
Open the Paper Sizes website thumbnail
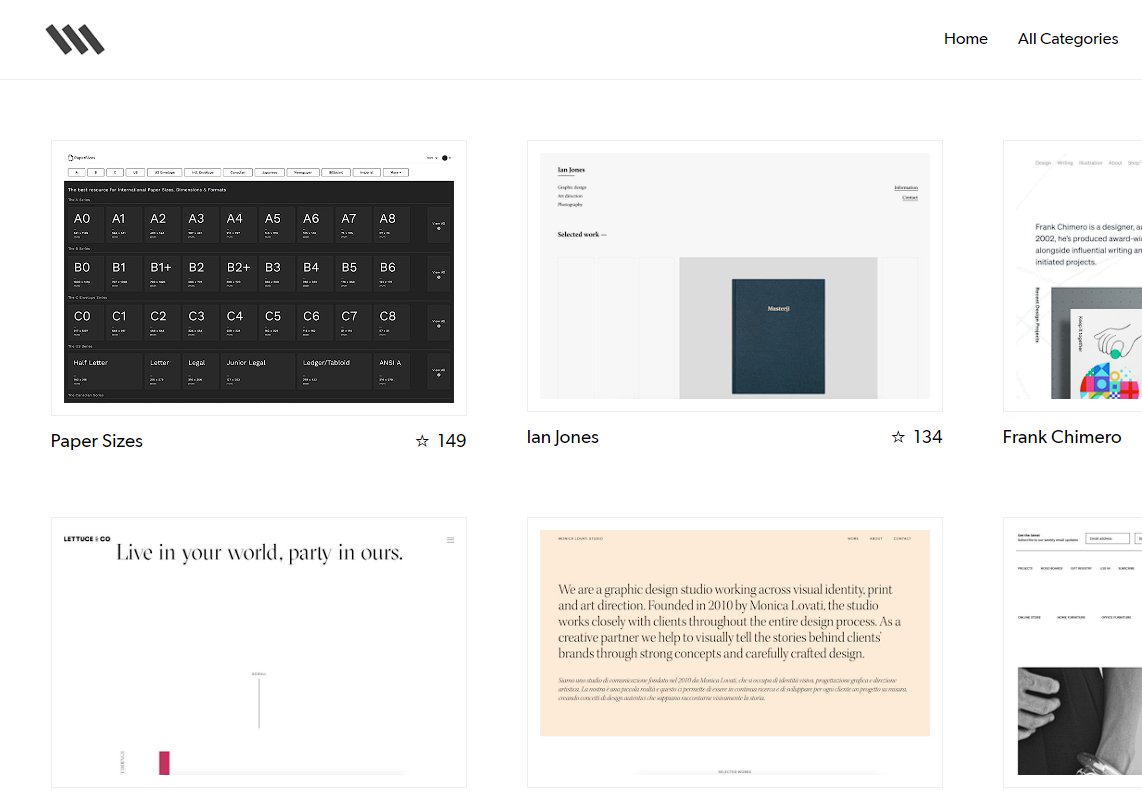[x=259, y=278]
